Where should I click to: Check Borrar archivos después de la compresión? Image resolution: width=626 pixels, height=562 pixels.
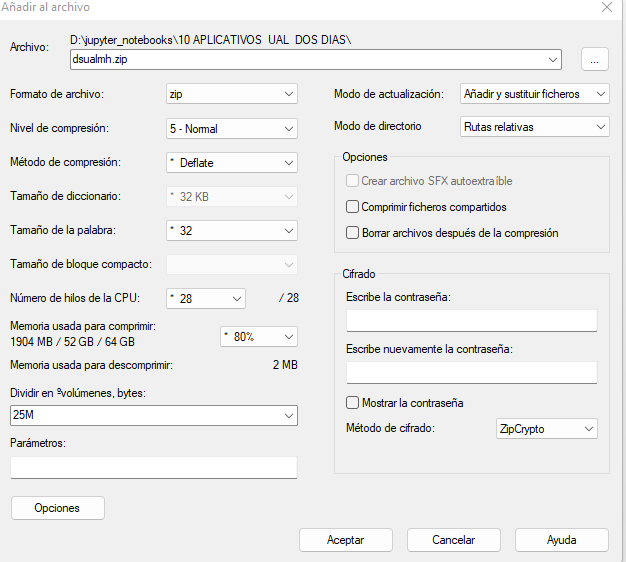(x=352, y=233)
